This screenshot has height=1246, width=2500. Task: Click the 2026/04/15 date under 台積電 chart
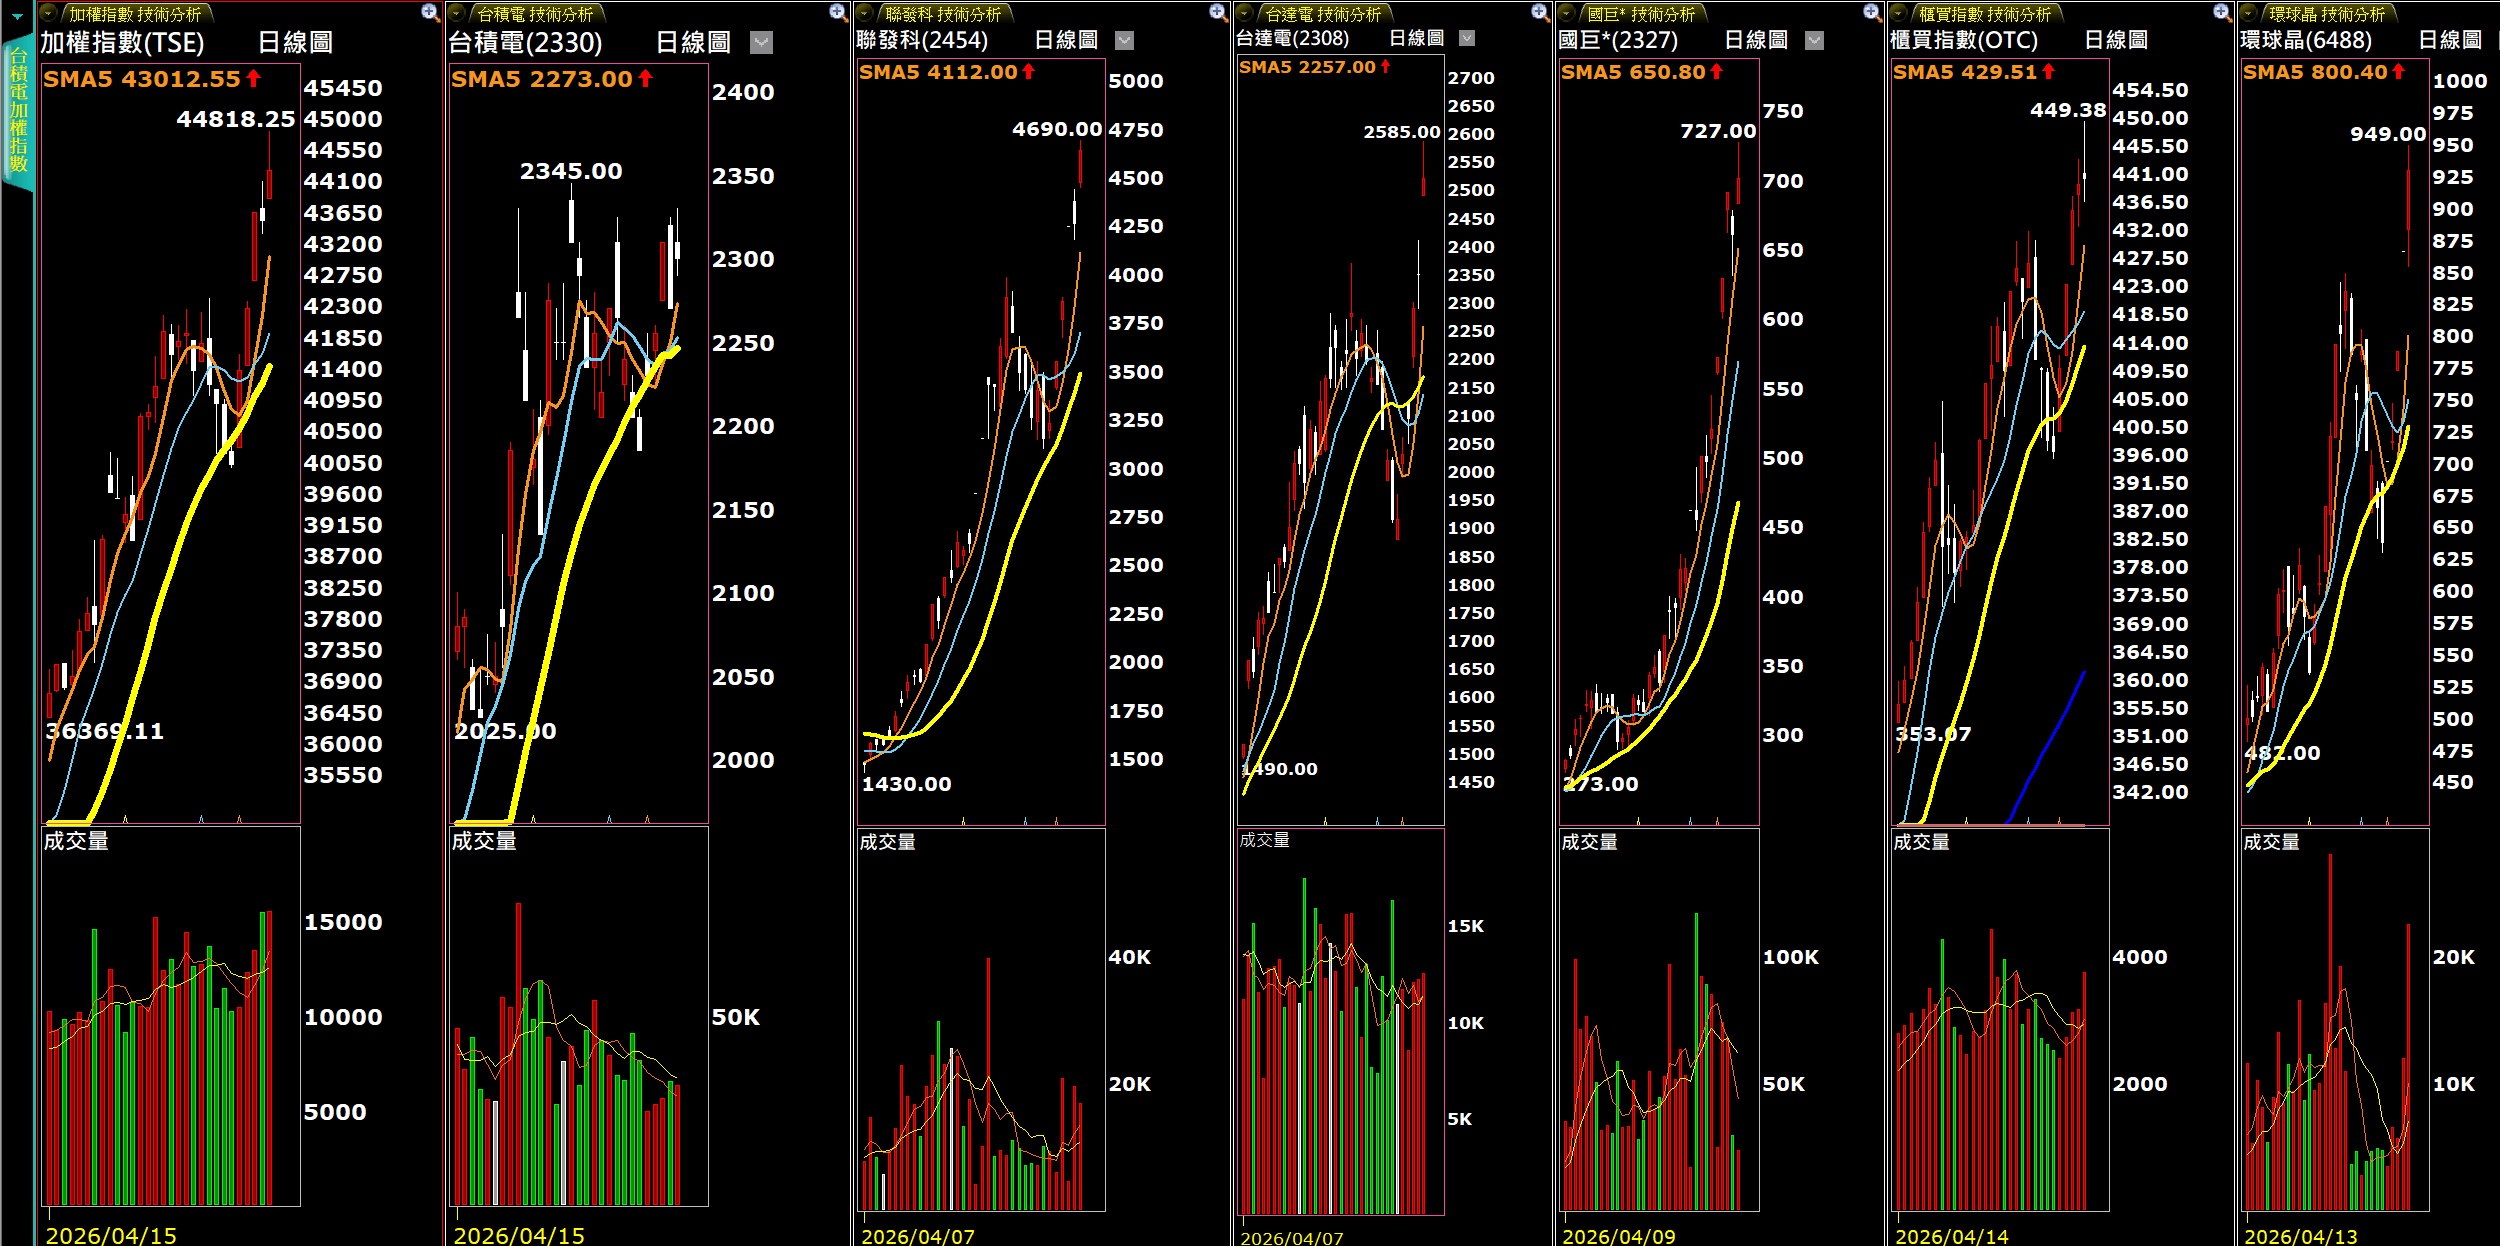pos(519,1236)
